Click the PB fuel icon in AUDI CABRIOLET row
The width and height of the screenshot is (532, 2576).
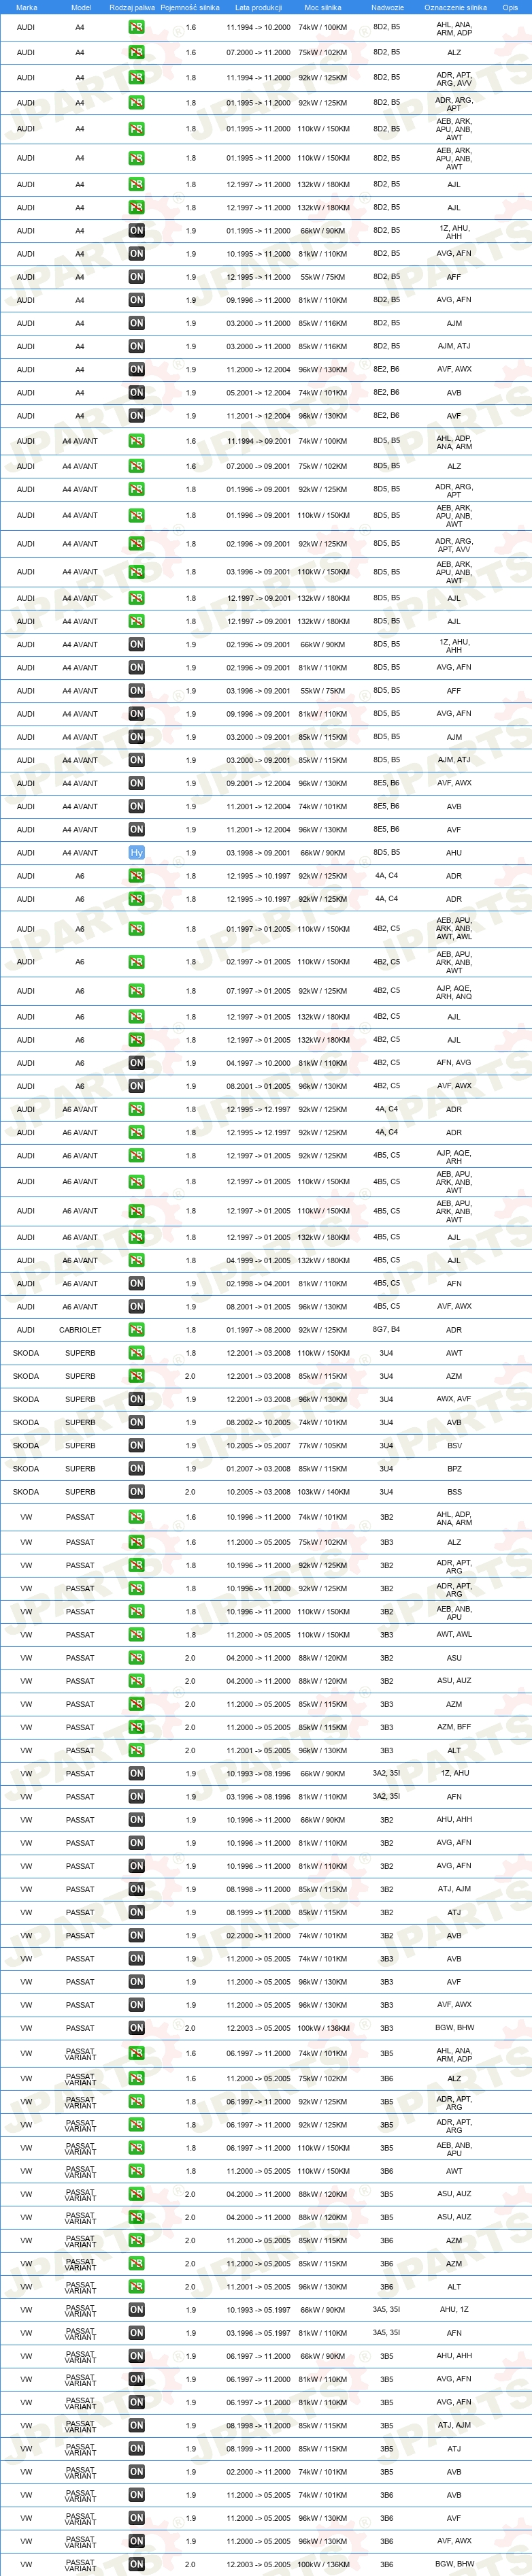point(137,1330)
